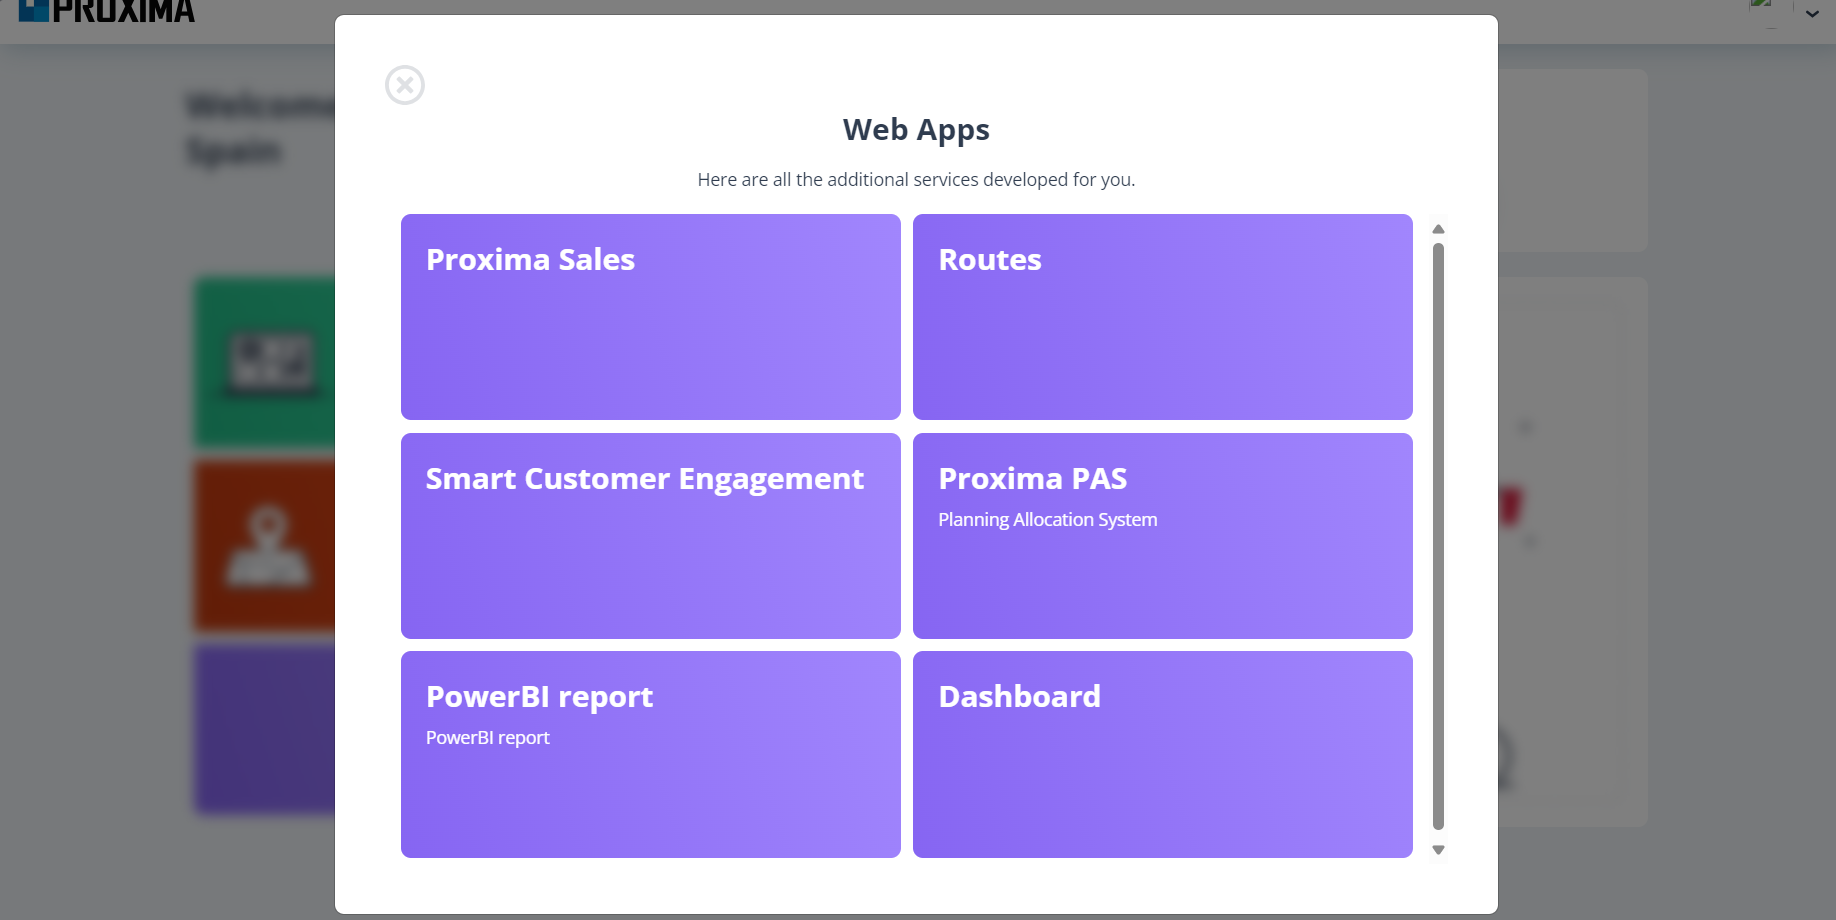Image resolution: width=1836 pixels, height=920 pixels.
Task: Open Proxima PAS app
Action: (x=1162, y=535)
